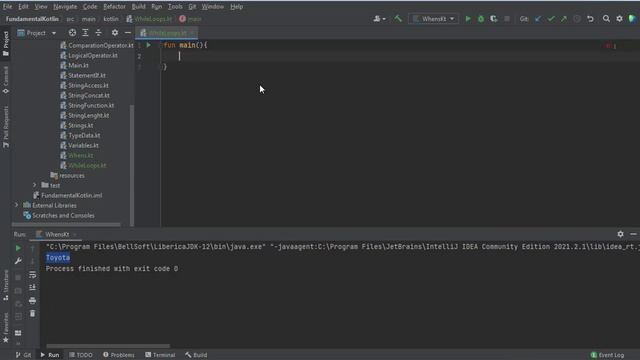
Task: Open the Window menu
Action: [x=213, y=7]
